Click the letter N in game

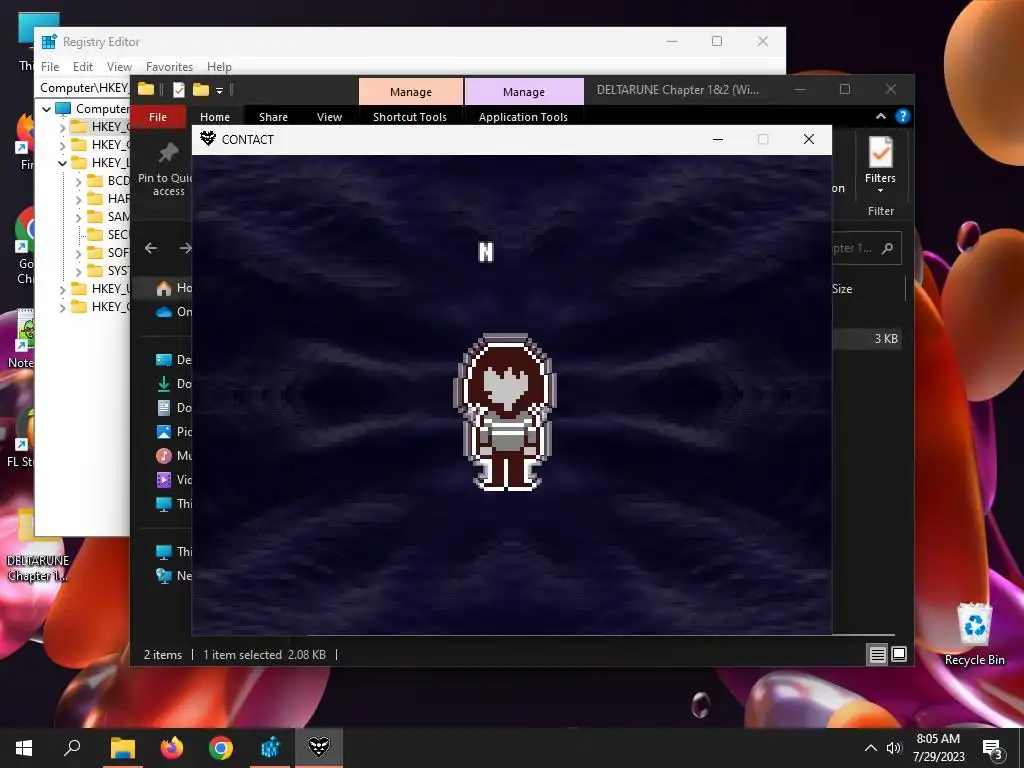486,252
